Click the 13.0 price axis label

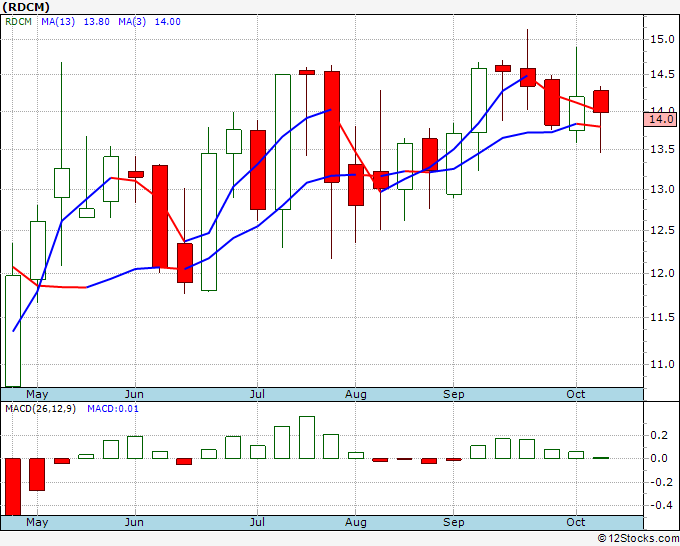(x=662, y=190)
